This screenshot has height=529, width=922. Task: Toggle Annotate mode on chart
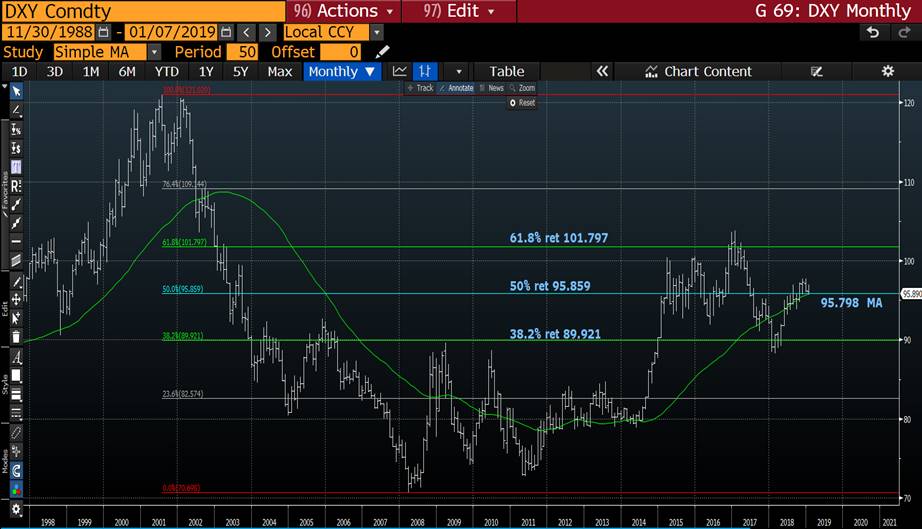point(458,88)
